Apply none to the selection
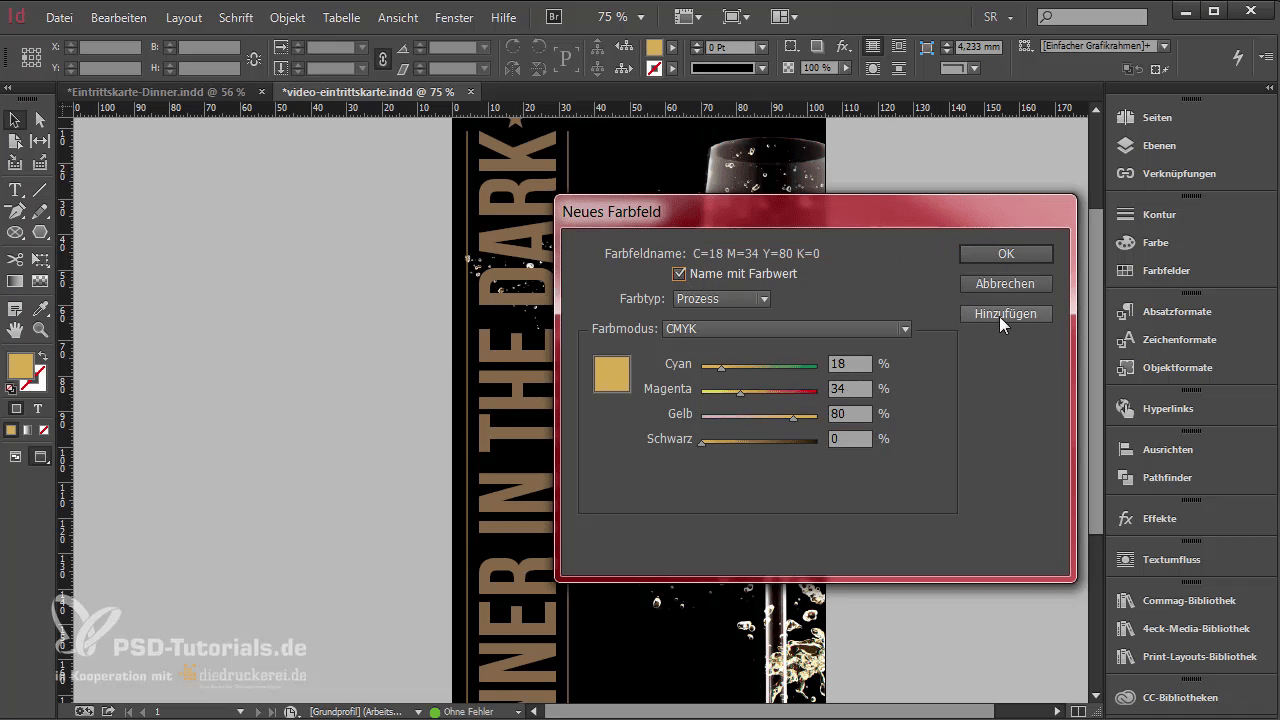The height and width of the screenshot is (720, 1280). pyautogui.click(x=42, y=430)
